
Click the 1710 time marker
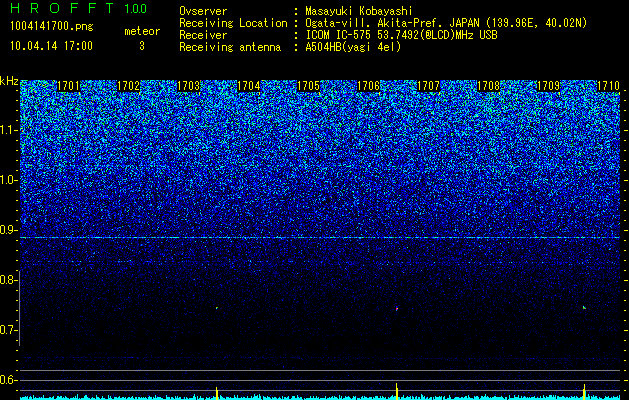pos(609,86)
